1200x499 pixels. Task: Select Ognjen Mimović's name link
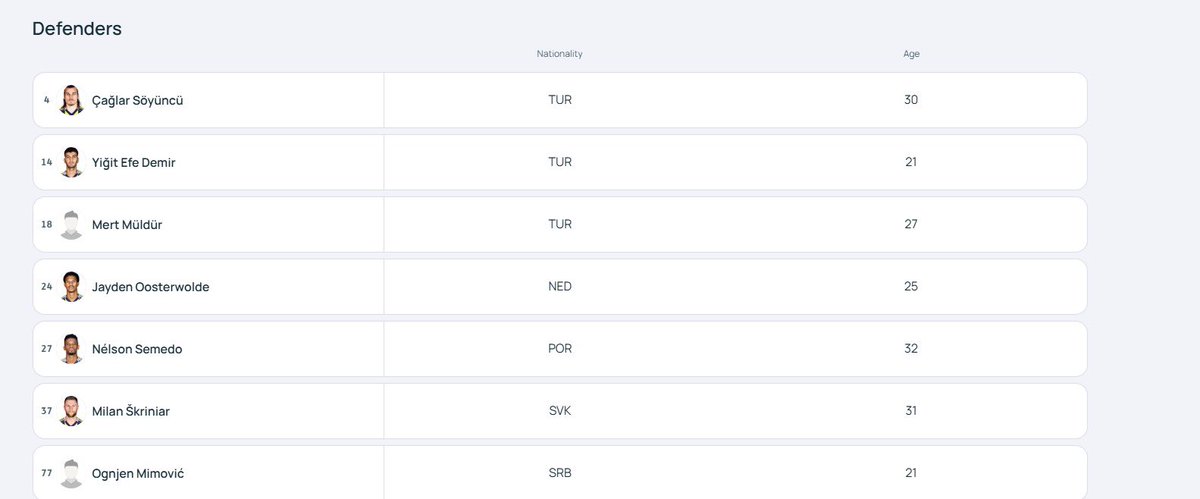[x=138, y=473]
